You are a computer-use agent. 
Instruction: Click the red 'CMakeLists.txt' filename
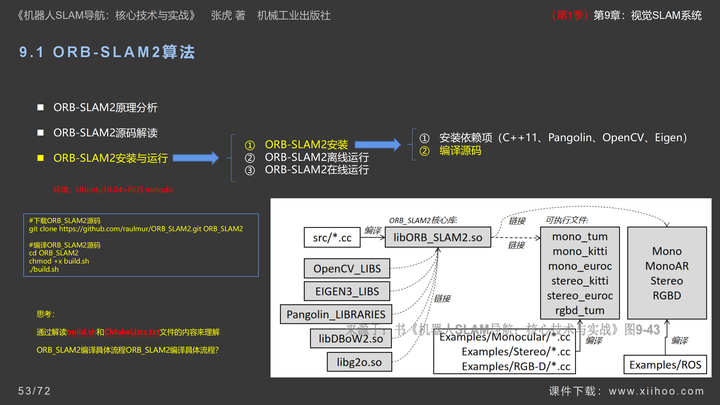(x=132, y=332)
